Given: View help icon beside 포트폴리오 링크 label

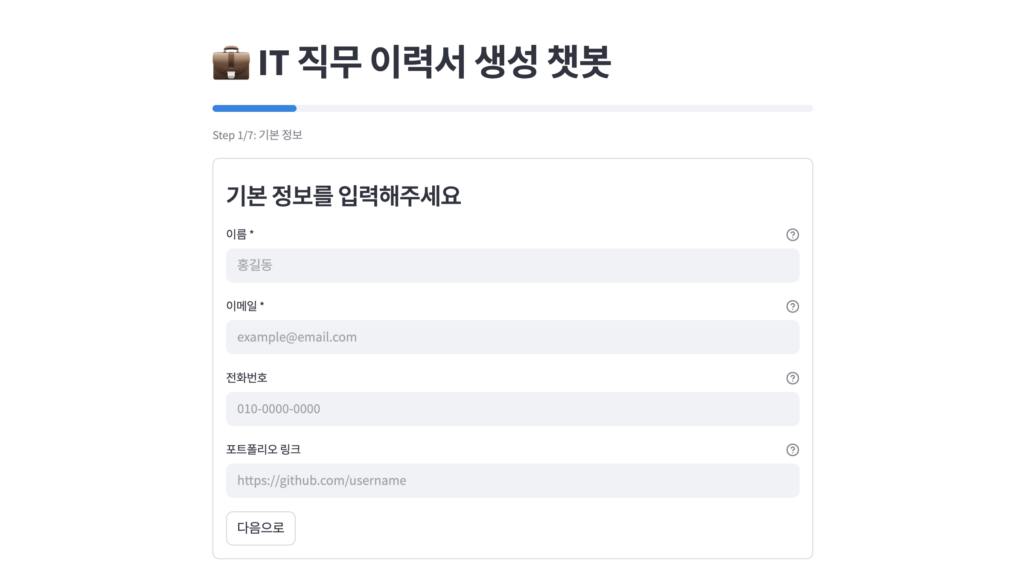Looking at the screenshot, I should [792, 450].
